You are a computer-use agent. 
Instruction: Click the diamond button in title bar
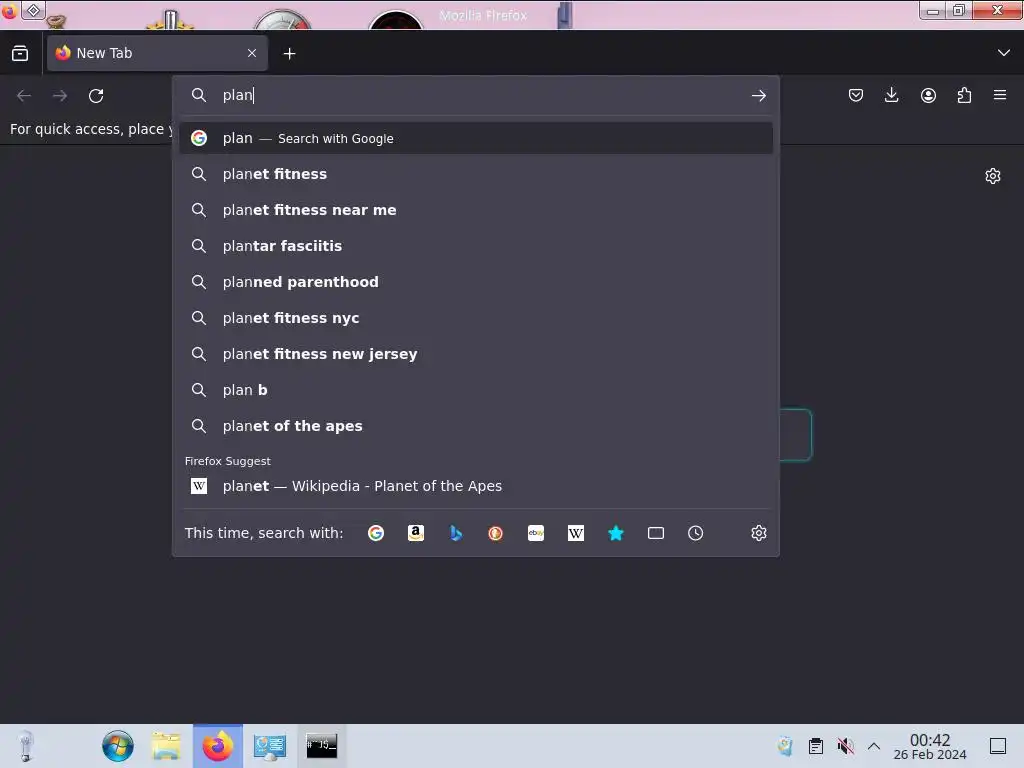click(34, 10)
